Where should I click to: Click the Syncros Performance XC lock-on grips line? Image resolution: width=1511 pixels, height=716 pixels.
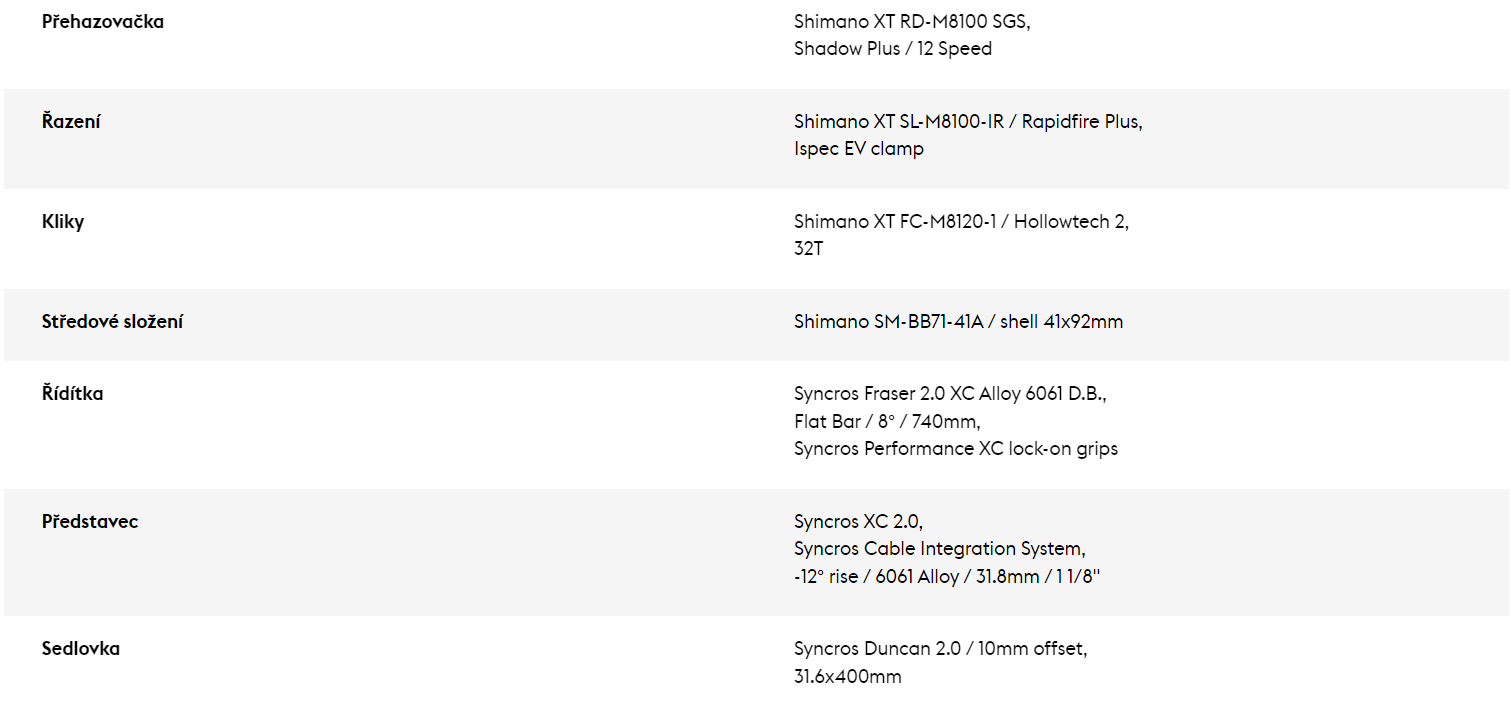(956, 449)
